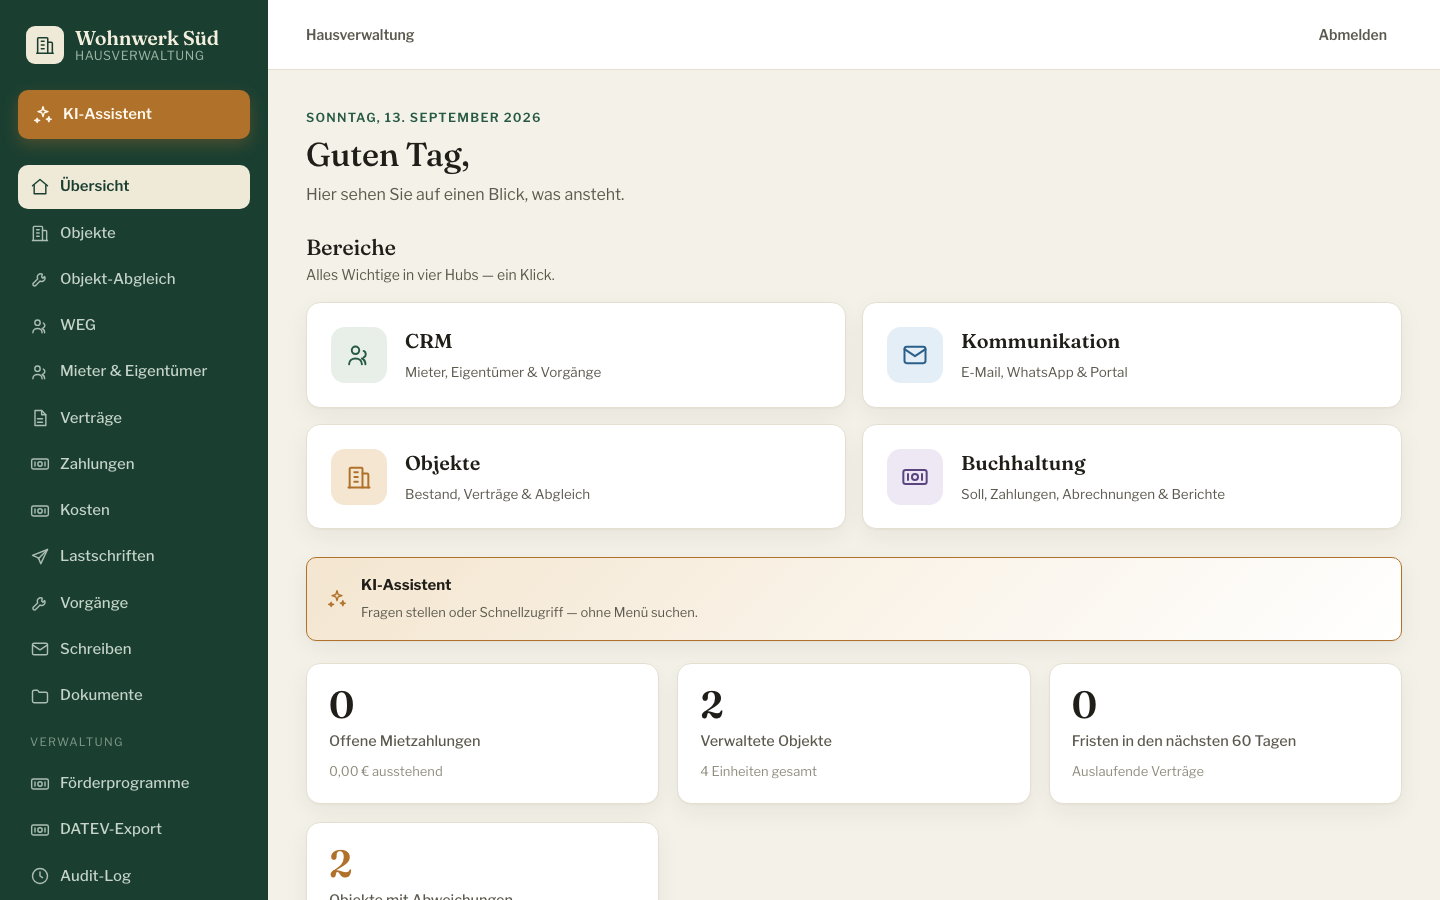This screenshot has width=1440, height=900.
Task: Click the orange 2 deviations count
Action: pos(341,864)
